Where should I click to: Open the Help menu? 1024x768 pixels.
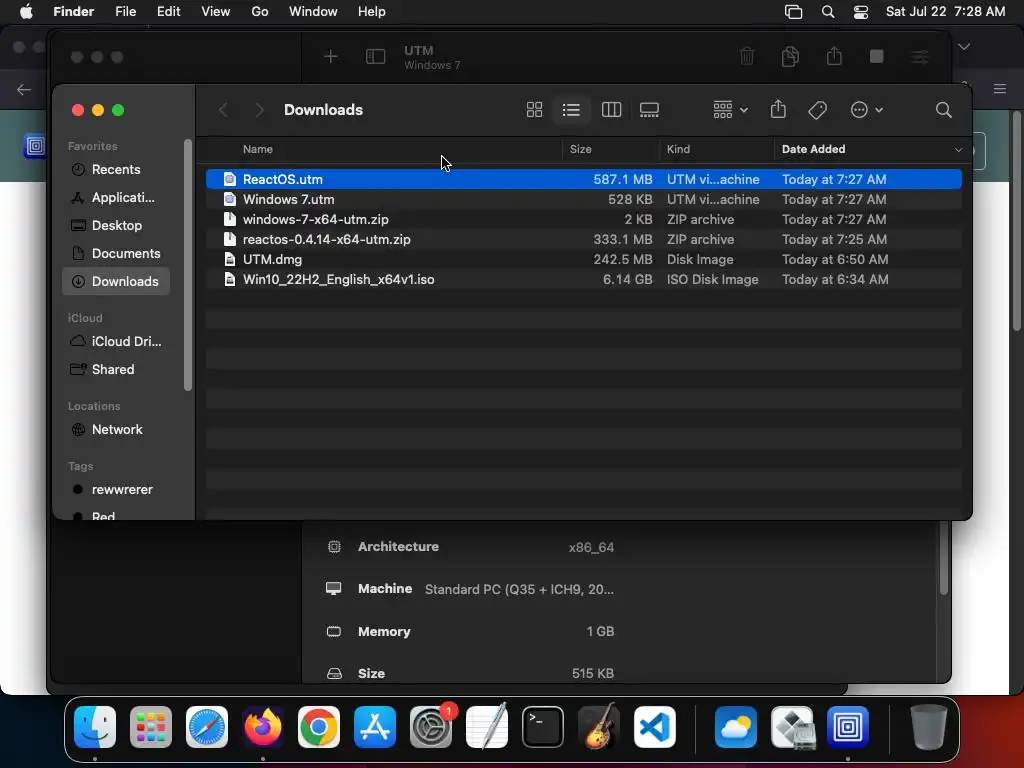coord(372,12)
